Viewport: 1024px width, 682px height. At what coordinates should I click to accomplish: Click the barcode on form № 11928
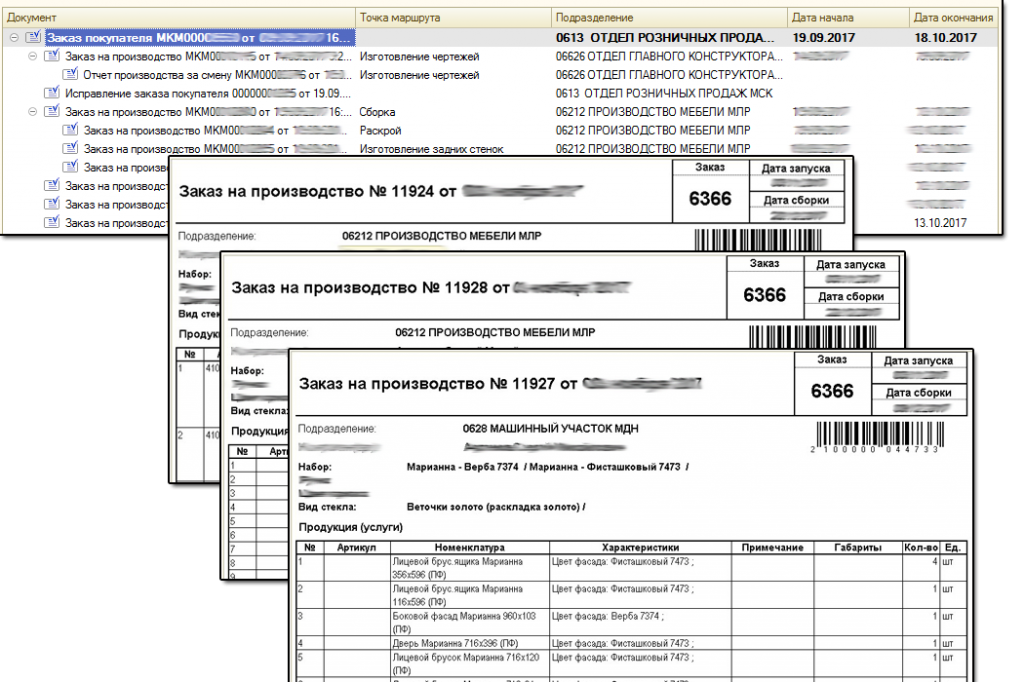[812, 336]
